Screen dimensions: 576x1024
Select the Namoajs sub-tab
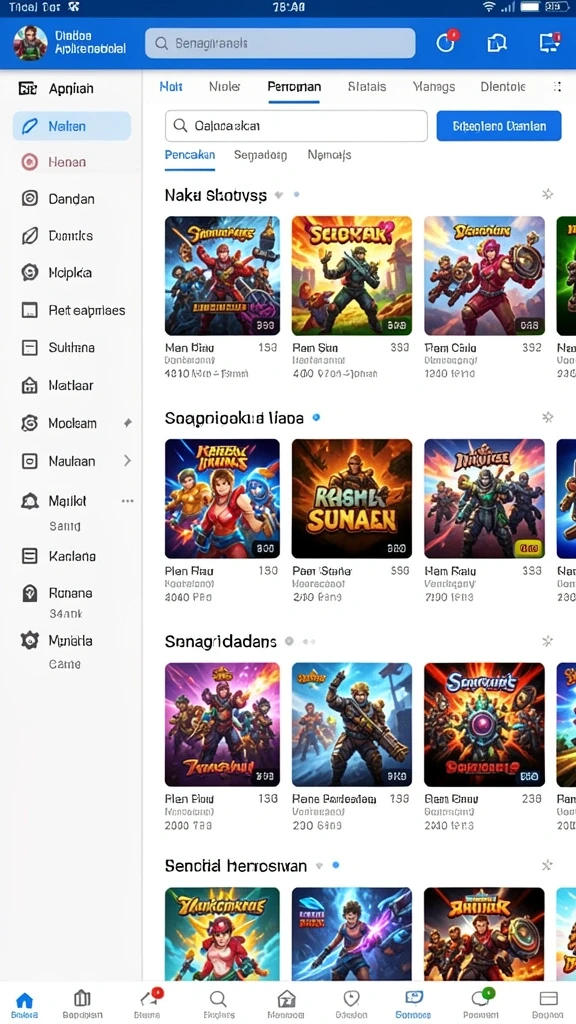(329, 155)
